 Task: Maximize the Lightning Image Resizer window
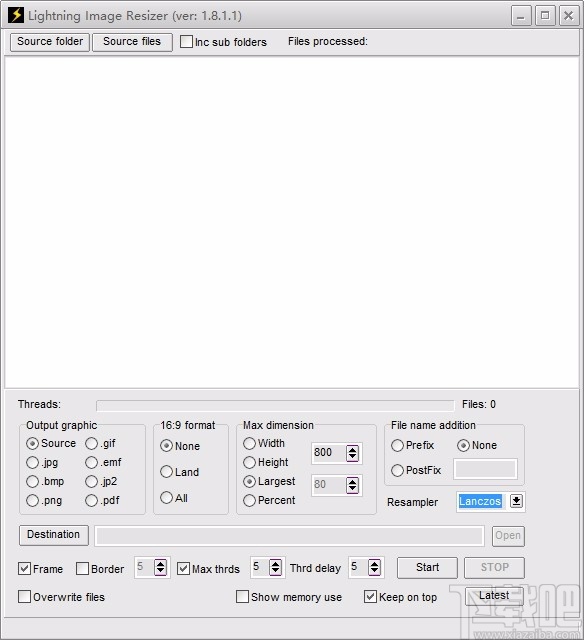click(x=545, y=16)
